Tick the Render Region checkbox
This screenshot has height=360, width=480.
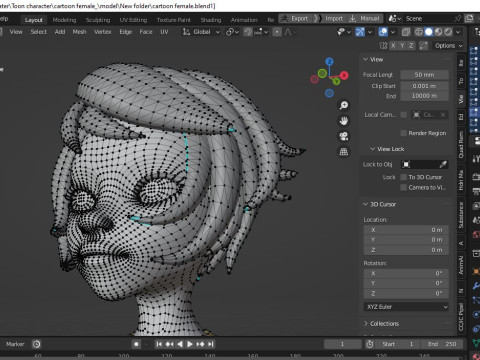click(404, 133)
